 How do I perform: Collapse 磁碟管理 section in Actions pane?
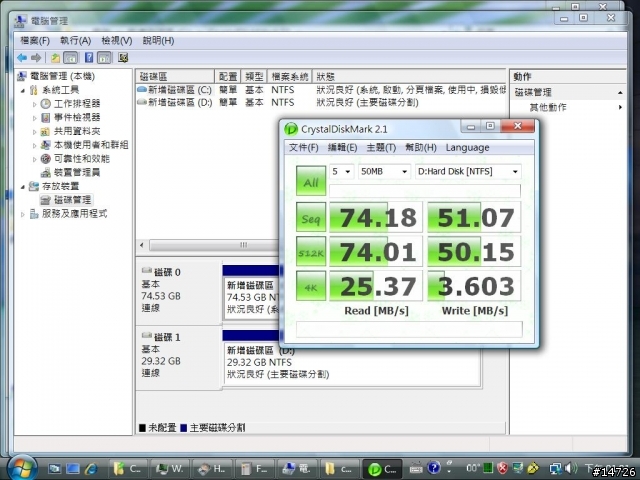pyautogui.click(x=620, y=93)
